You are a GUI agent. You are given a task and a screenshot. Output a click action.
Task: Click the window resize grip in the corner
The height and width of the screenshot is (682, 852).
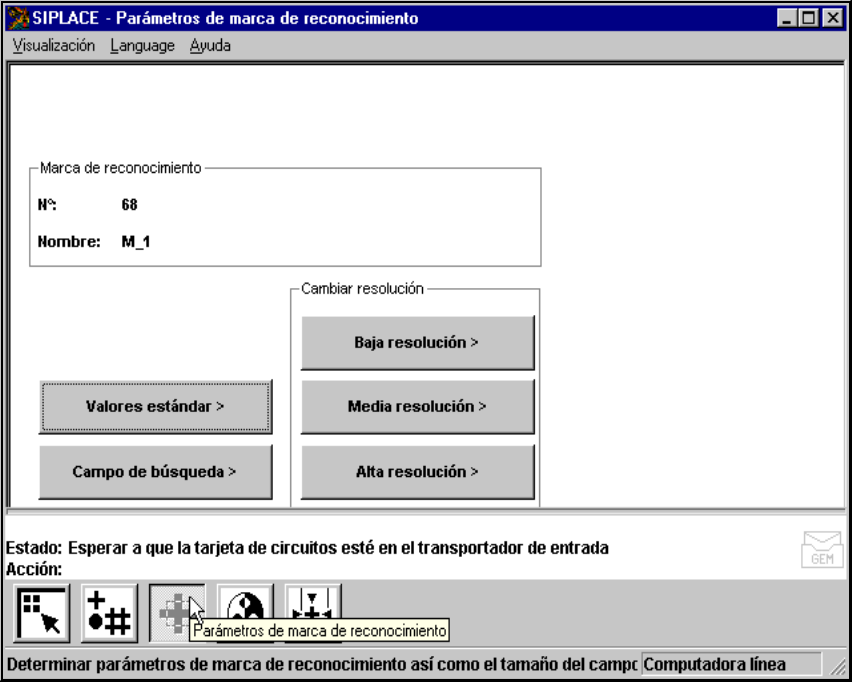tap(838, 666)
